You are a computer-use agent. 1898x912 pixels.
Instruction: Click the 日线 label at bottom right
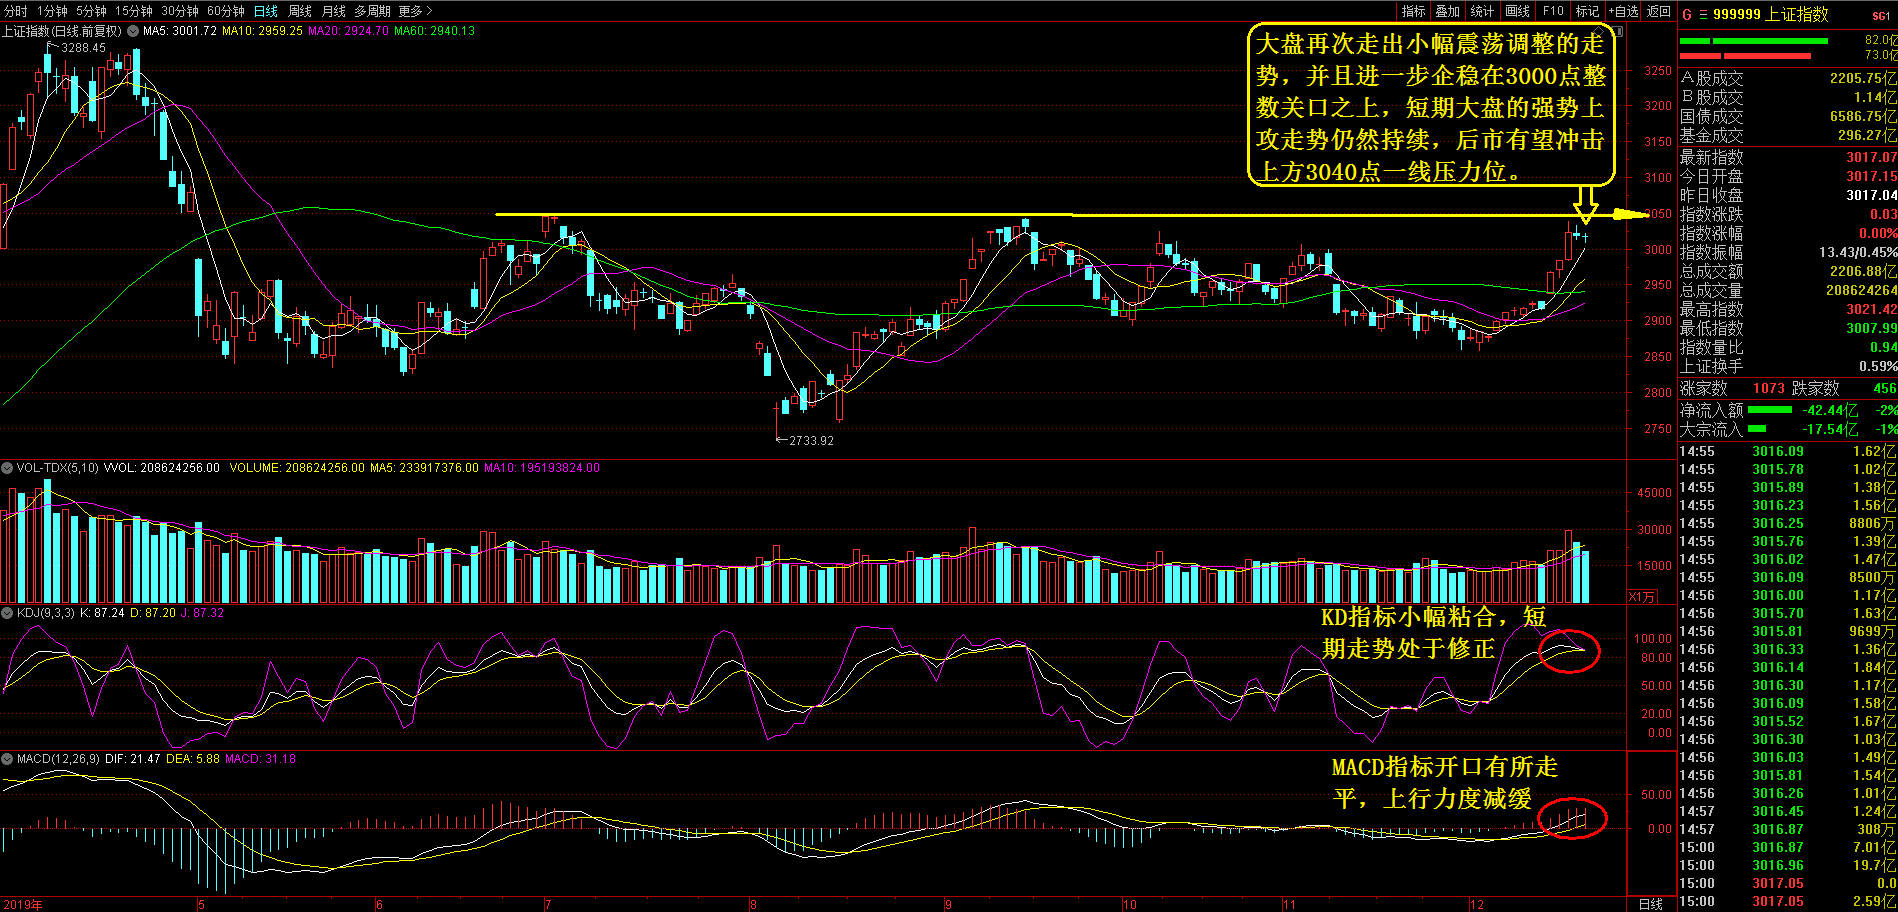pos(1651,904)
